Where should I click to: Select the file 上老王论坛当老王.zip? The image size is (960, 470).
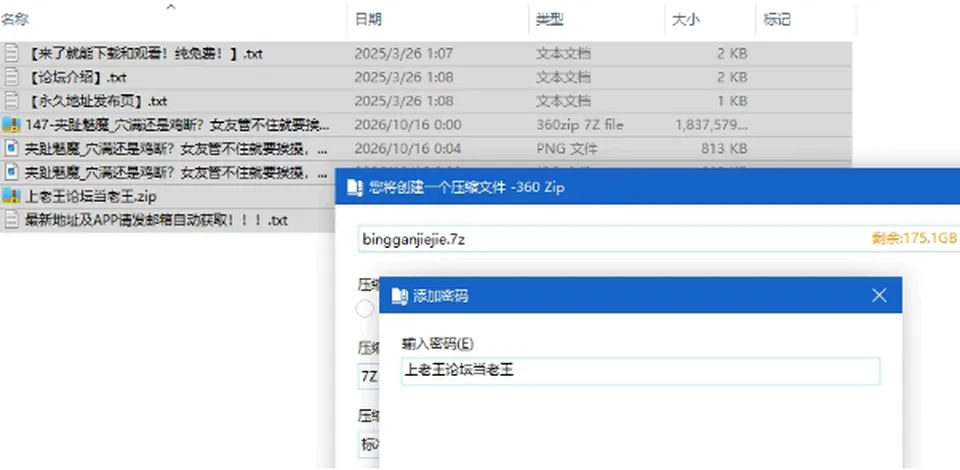click(x=91, y=197)
